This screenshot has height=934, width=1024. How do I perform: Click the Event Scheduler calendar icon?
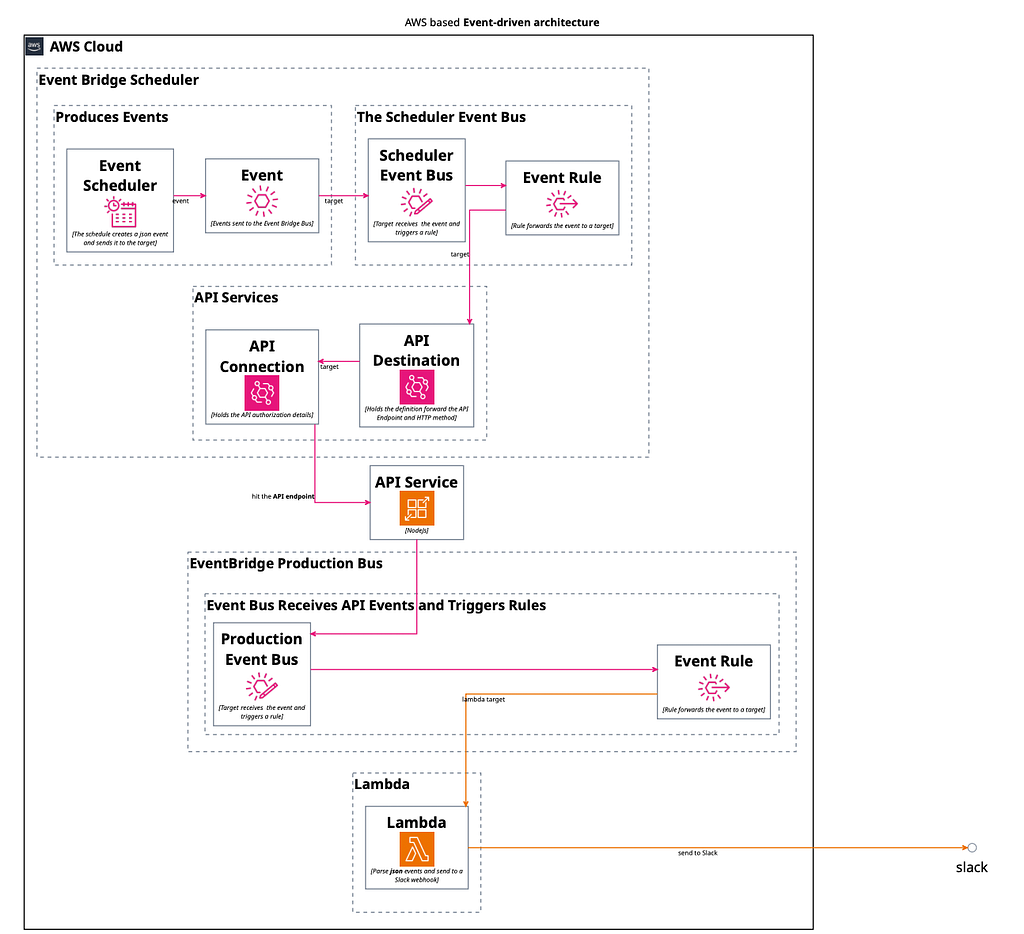(121, 212)
